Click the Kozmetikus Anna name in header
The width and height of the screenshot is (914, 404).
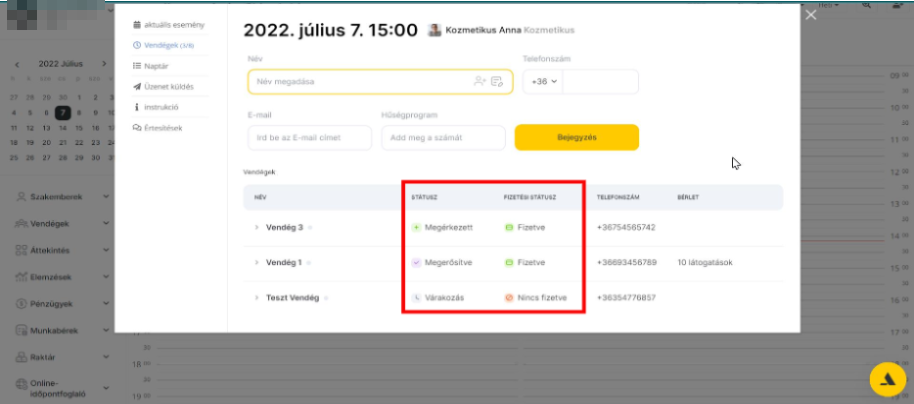[x=483, y=30]
